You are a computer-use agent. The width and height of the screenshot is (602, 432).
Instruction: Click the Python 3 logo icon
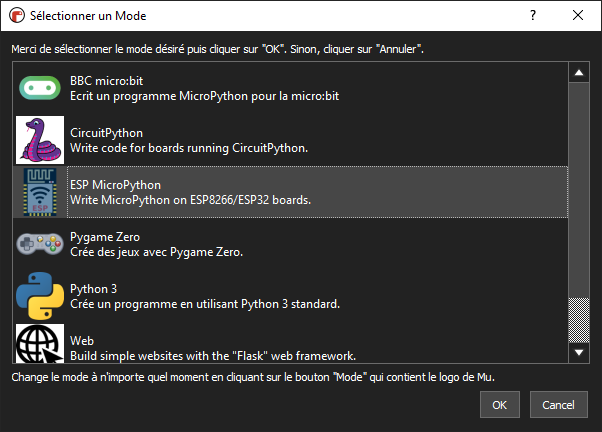[x=40, y=296]
